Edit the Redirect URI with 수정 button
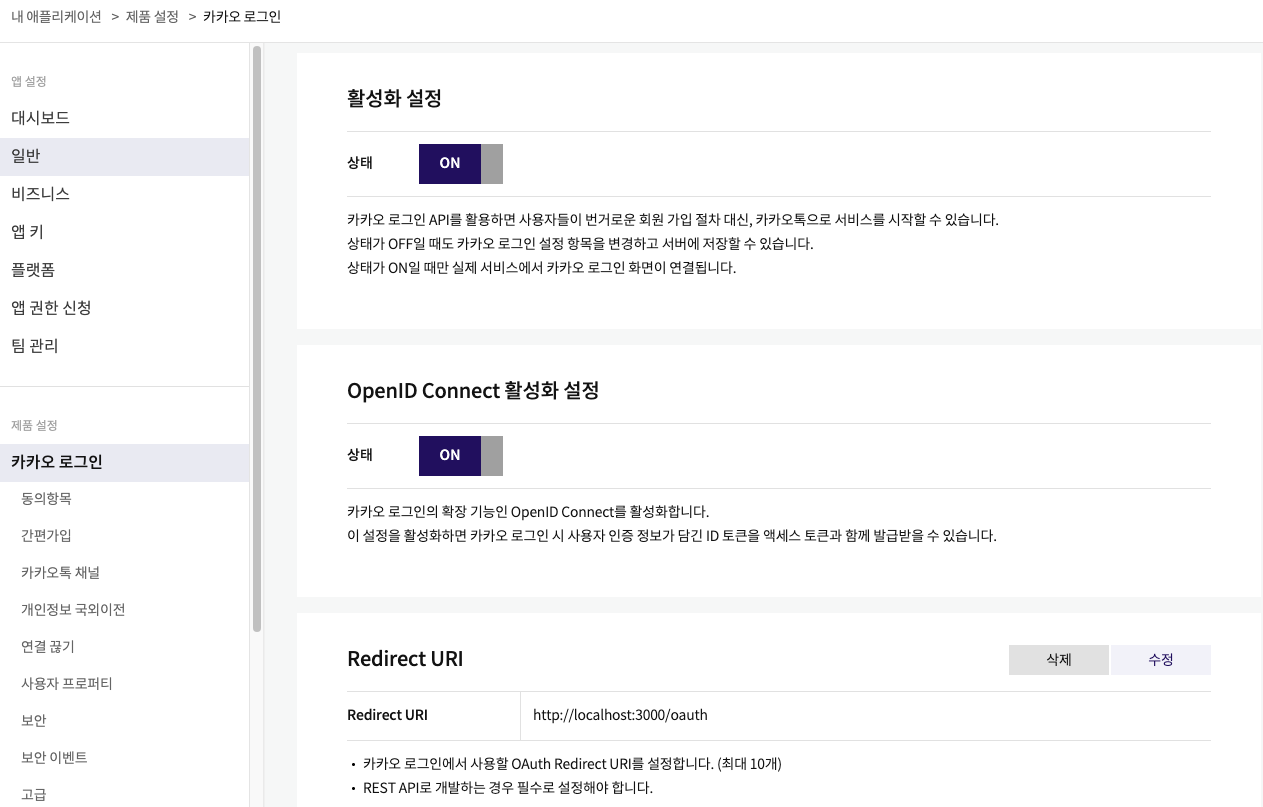 click(1161, 660)
